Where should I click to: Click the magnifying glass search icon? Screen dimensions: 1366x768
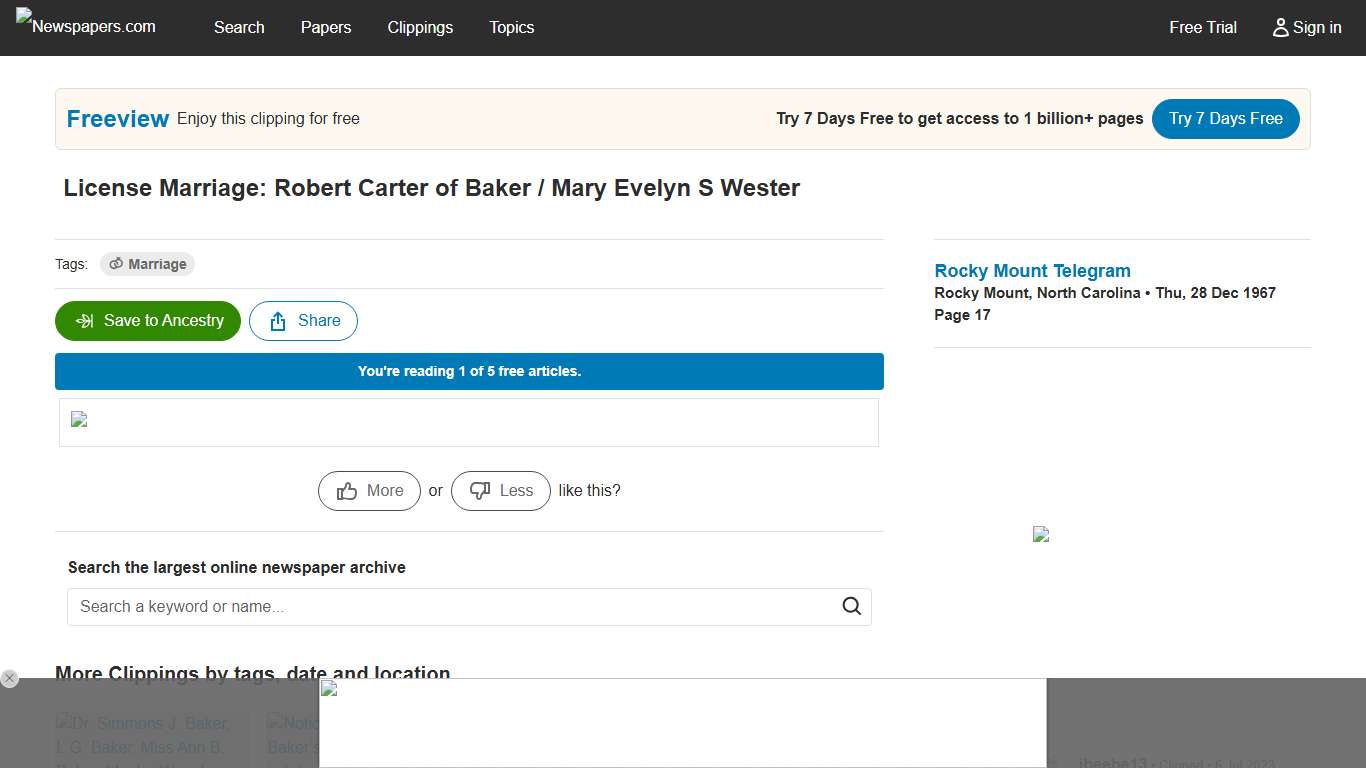coord(851,606)
